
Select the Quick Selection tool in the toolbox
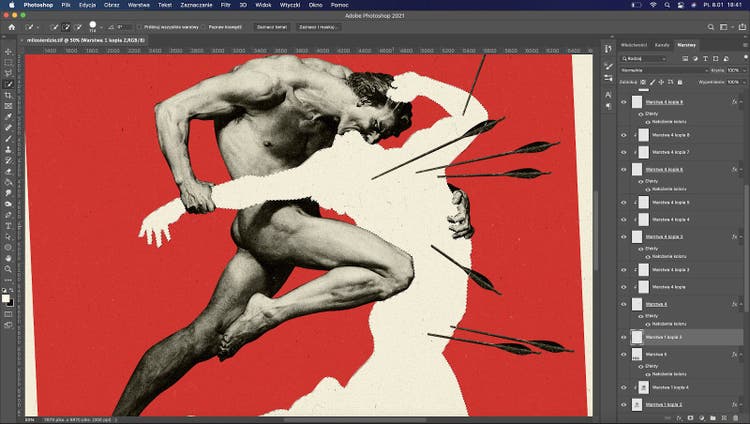[x=8, y=84]
